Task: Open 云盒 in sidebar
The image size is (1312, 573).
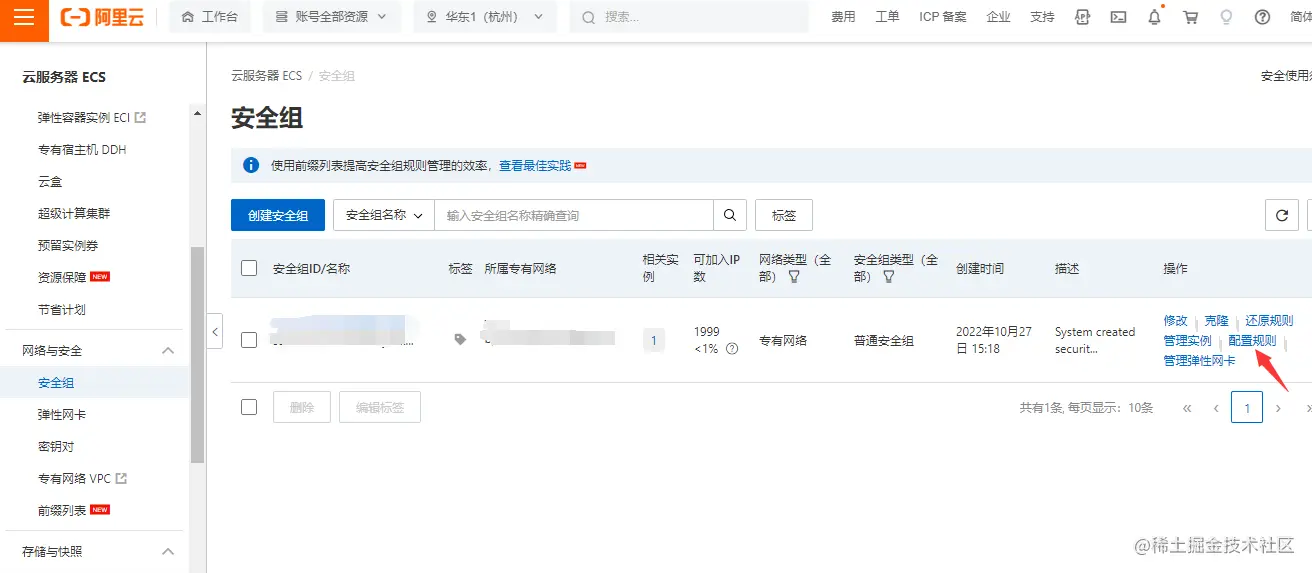Action: pos(50,182)
